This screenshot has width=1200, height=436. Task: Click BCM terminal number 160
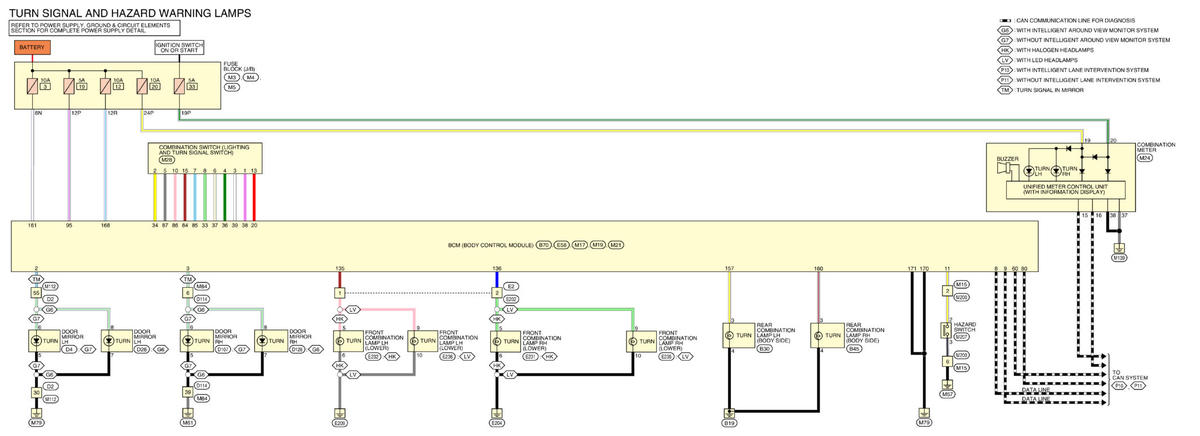point(818,268)
